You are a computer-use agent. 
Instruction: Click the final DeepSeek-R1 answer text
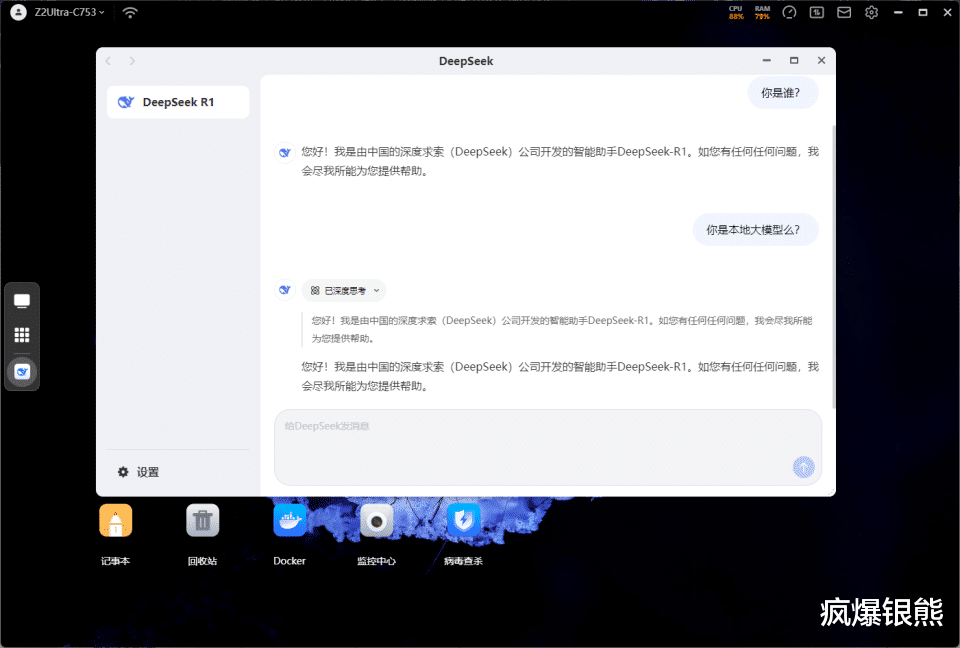tap(560, 376)
